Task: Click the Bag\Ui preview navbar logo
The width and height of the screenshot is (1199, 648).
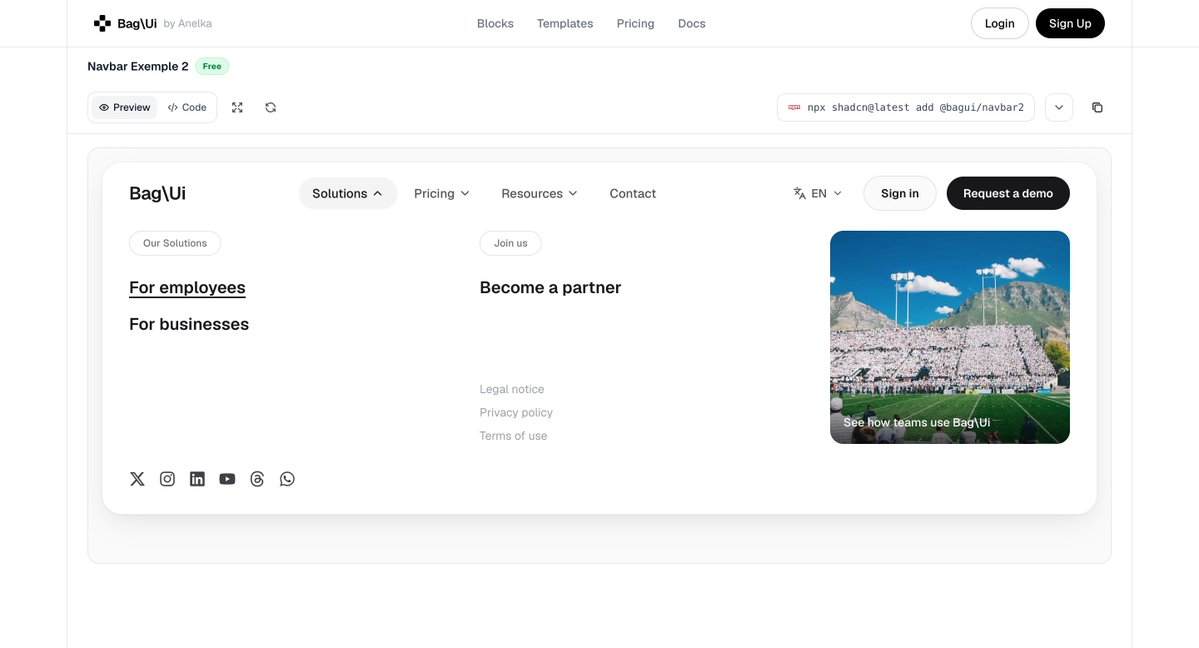Action: click(x=158, y=194)
